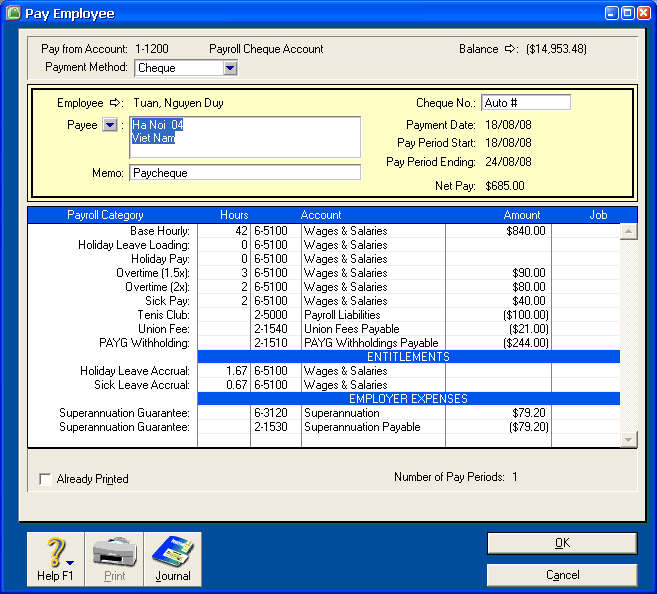Select the Base Hourly hours cell
This screenshot has width=657, height=594.
tap(223, 231)
